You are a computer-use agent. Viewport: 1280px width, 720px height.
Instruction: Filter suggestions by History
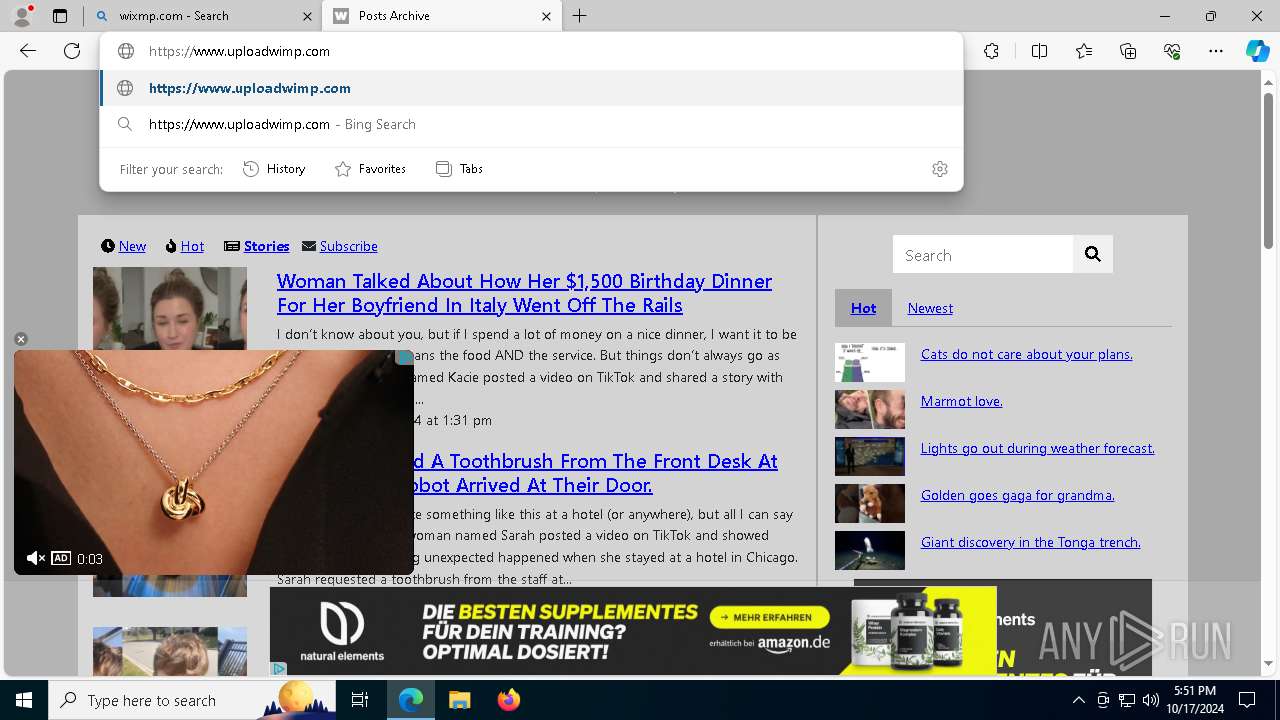(274, 169)
